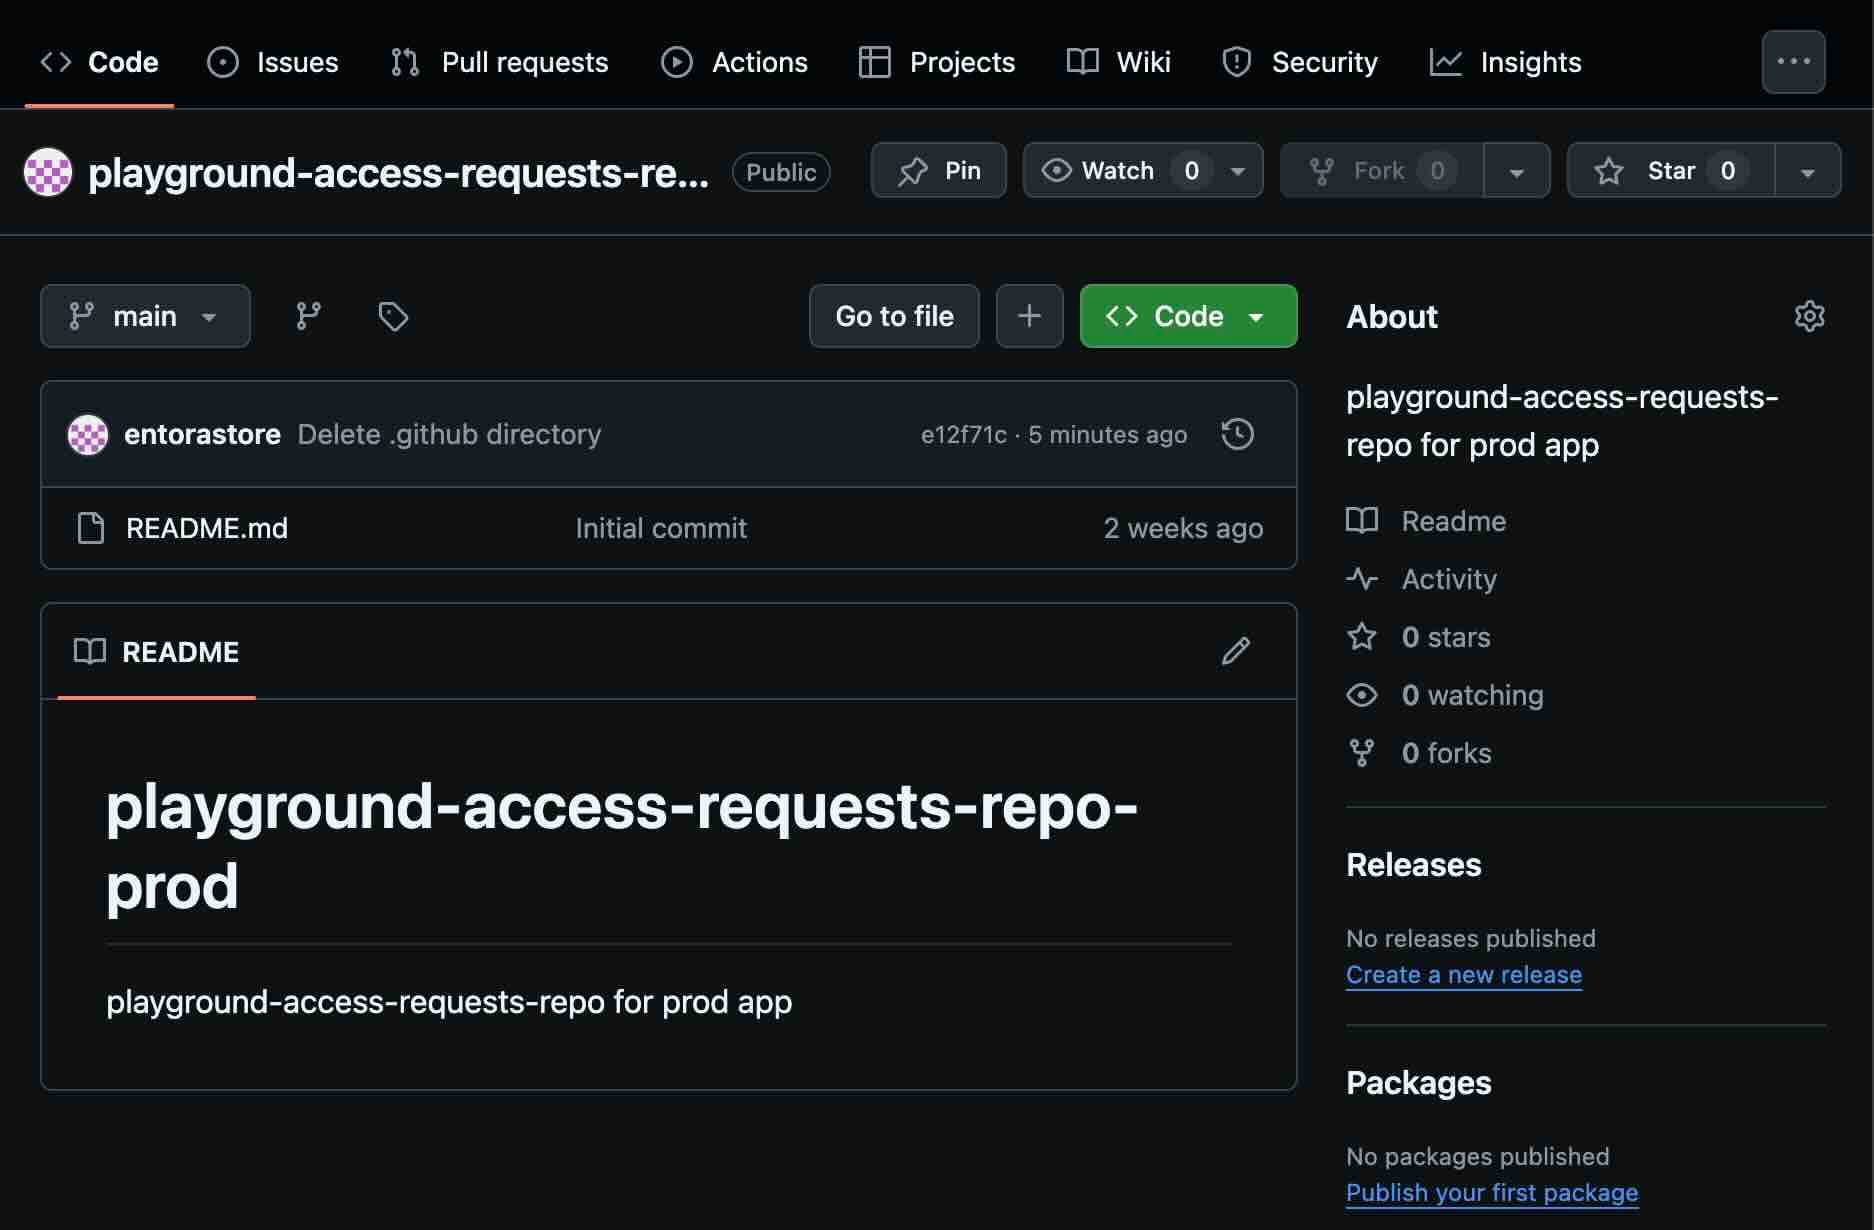Click Create a new release
This screenshot has height=1230, width=1874.
(1463, 974)
